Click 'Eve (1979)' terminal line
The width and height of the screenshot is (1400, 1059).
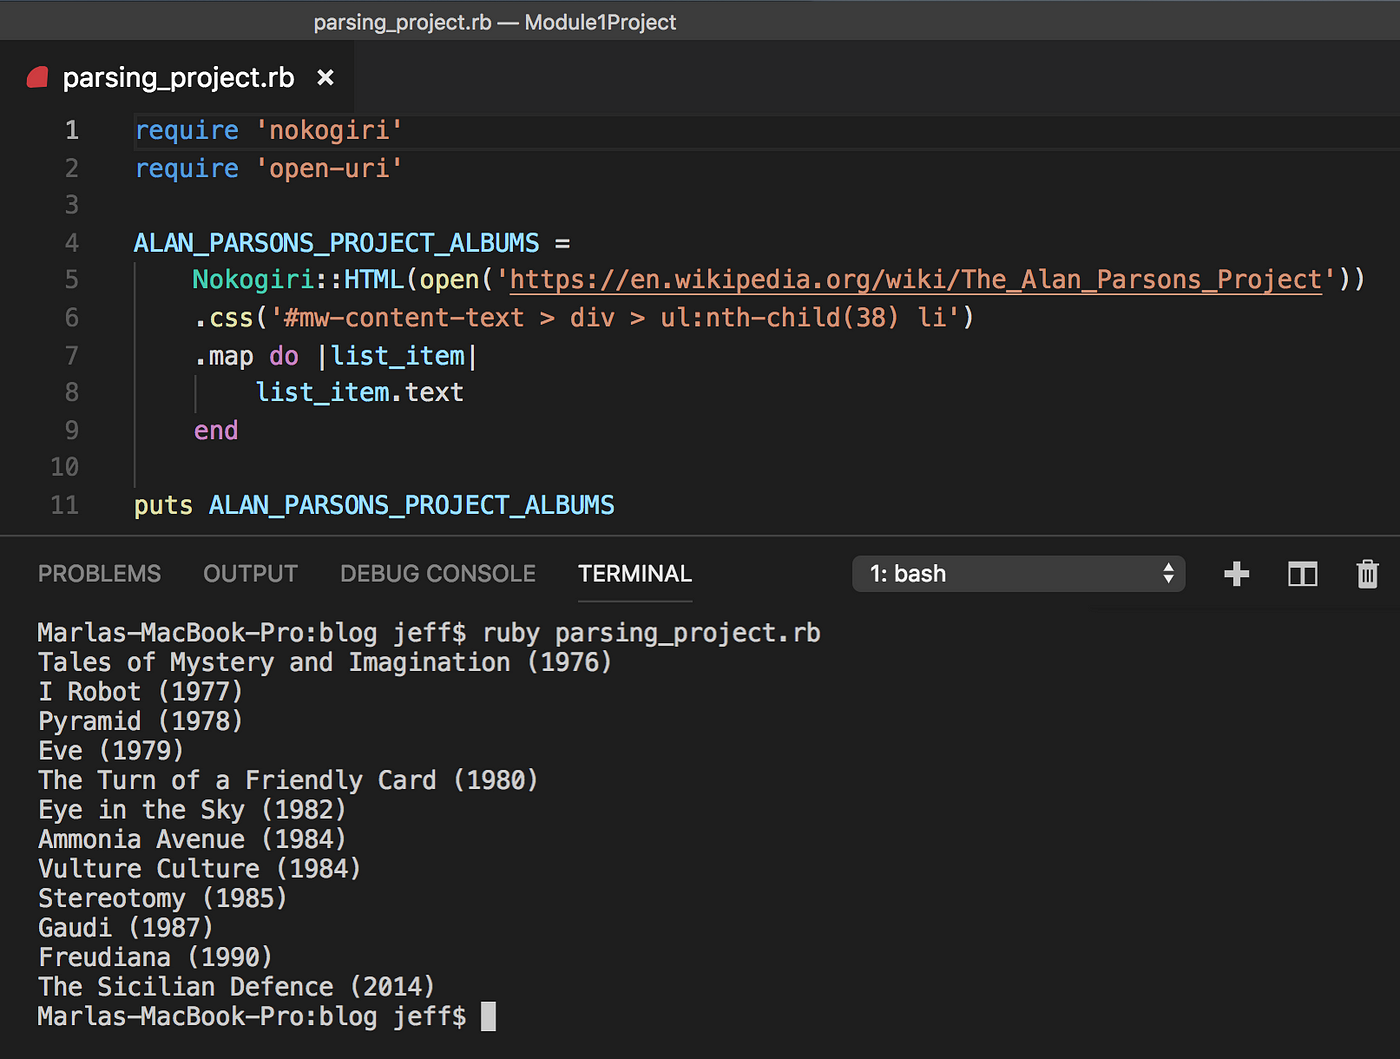coord(111,751)
